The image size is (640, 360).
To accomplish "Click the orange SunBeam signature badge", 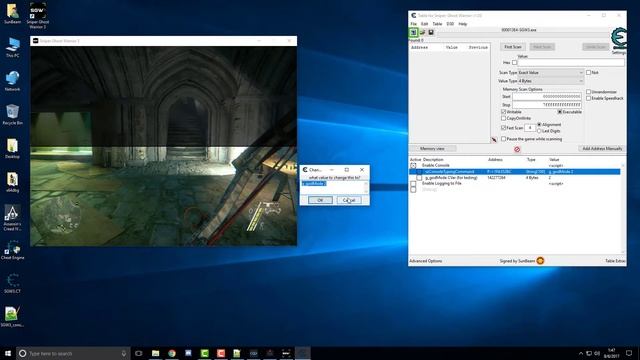I will pyautogui.click(x=540, y=260).
